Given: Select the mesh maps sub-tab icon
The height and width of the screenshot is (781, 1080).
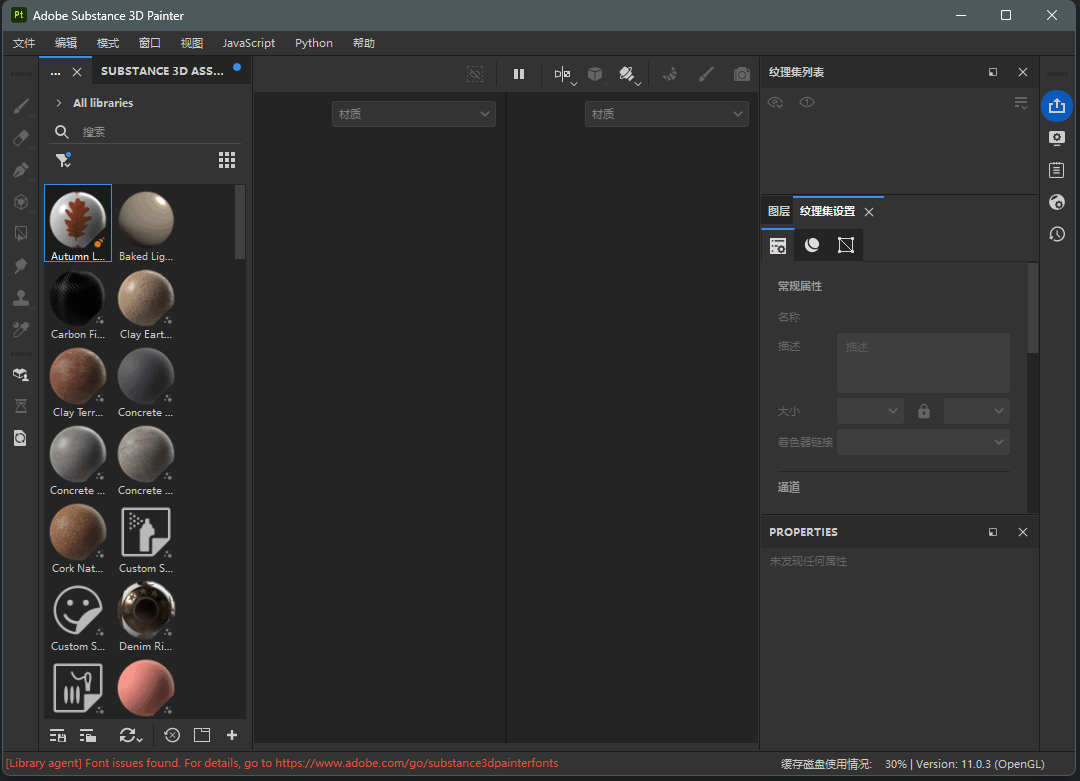Looking at the screenshot, I should click(x=812, y=245).
